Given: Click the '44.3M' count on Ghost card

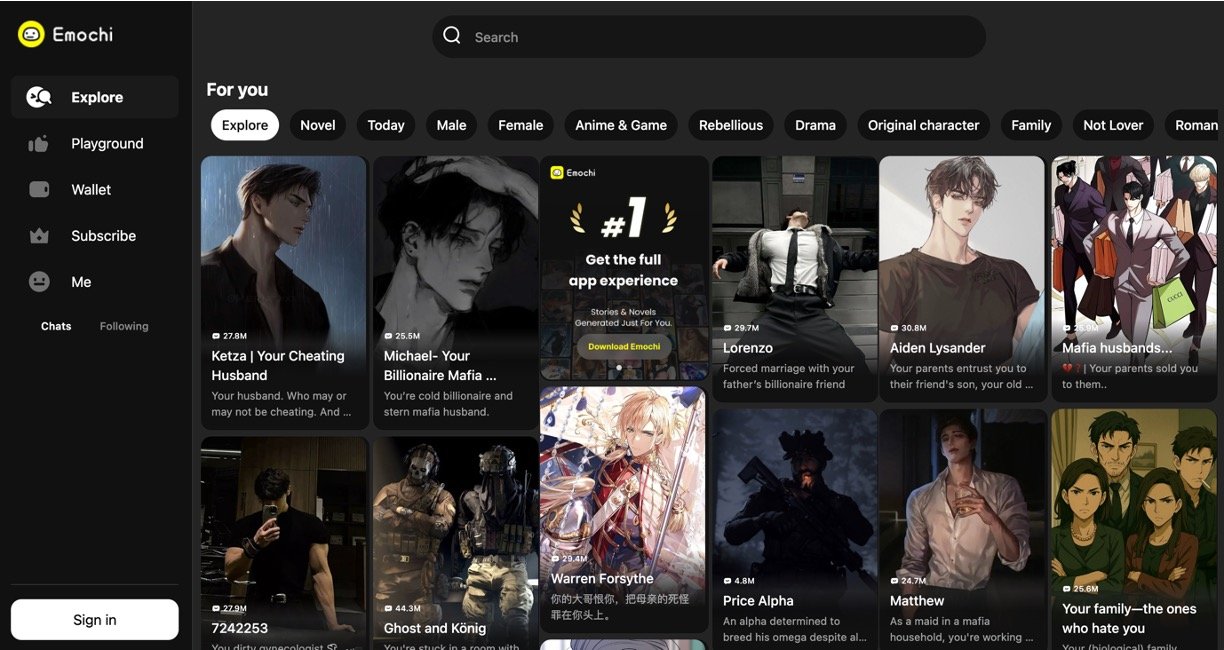Looking at the screenshot, I should click(407, 608).
